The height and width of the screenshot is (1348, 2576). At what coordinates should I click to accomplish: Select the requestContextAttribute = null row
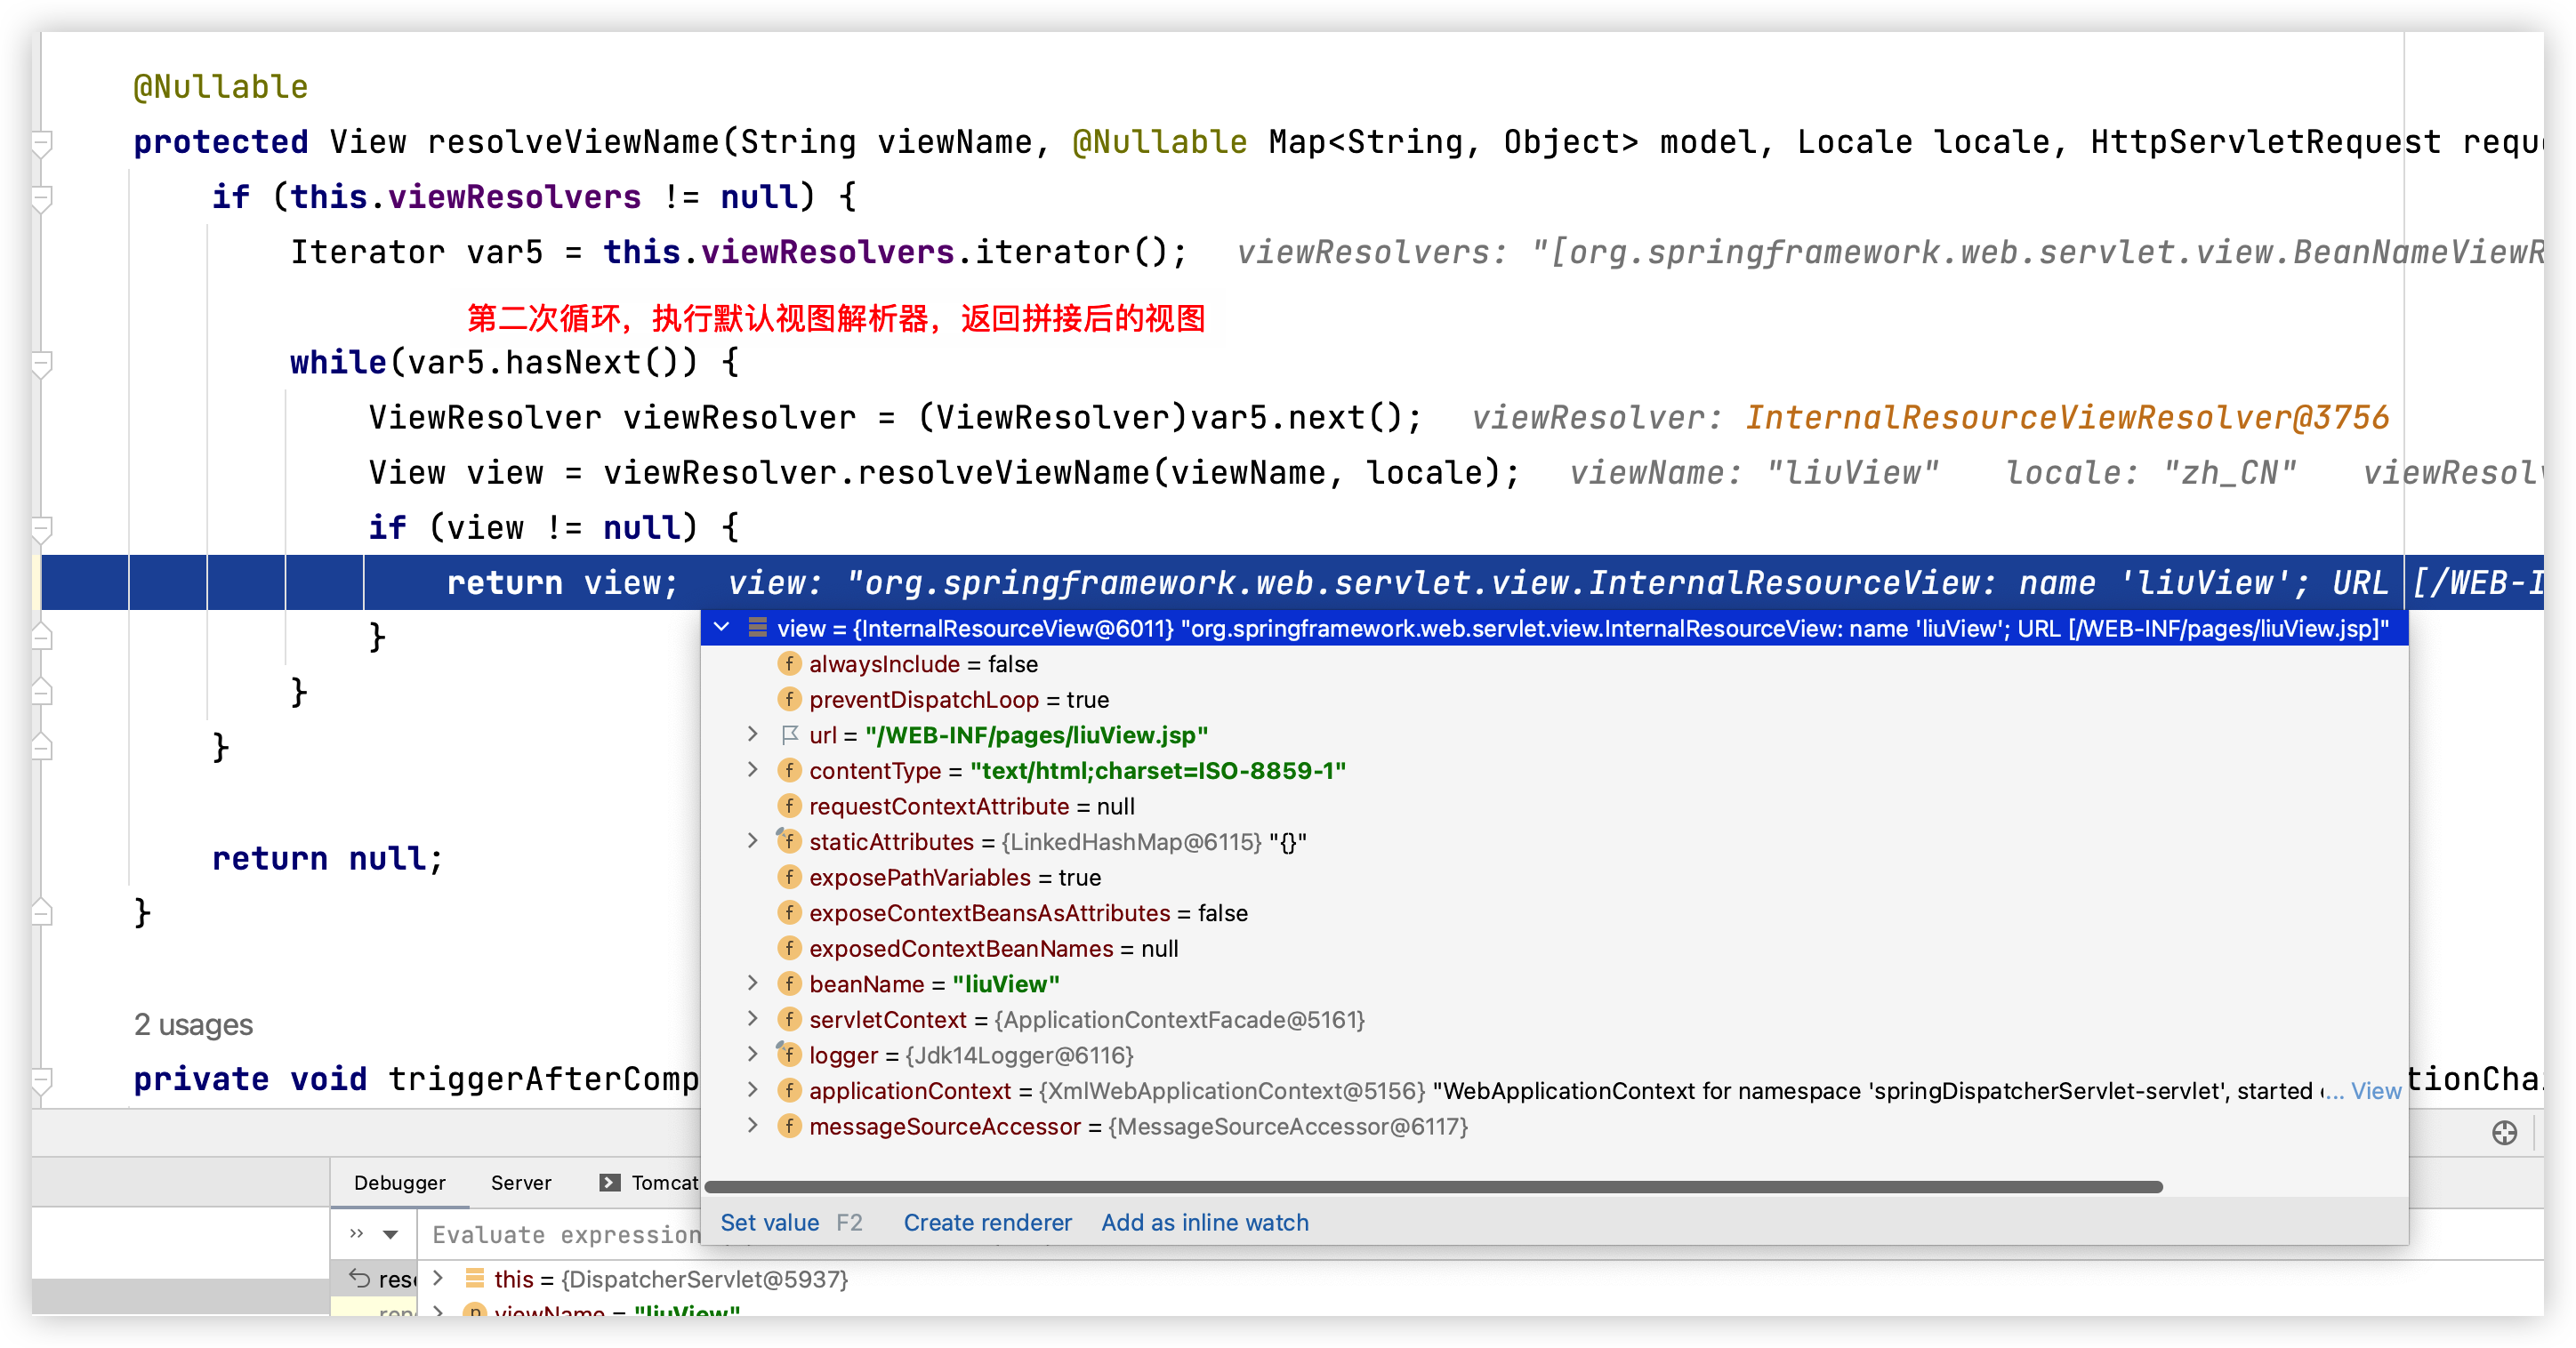(1554, 806)
